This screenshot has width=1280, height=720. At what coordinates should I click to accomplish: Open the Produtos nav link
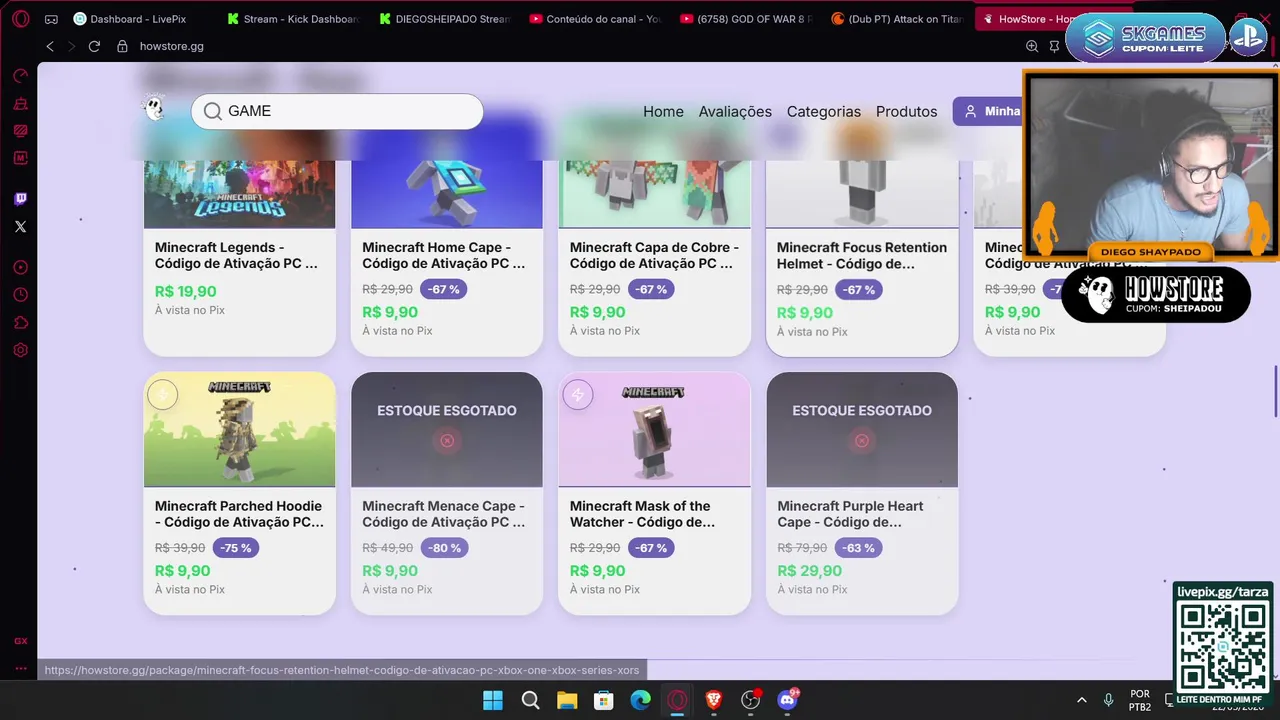906,111
